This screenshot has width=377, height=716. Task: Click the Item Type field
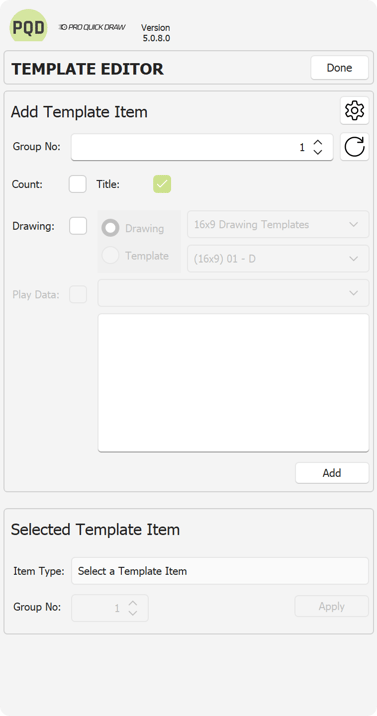tap(220, 571)
